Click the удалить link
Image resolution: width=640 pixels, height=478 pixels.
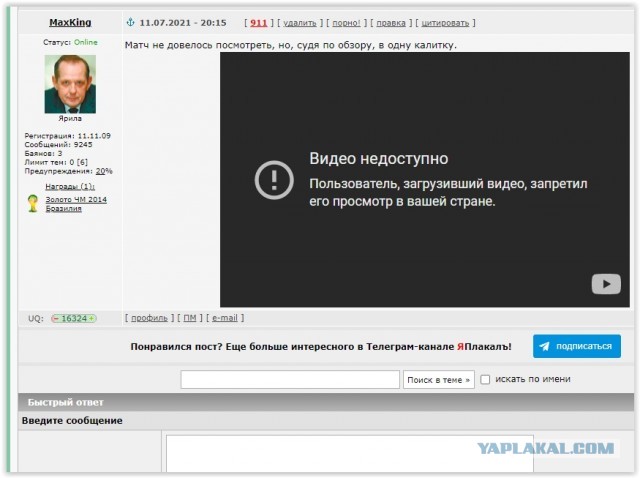click(300, 23)
